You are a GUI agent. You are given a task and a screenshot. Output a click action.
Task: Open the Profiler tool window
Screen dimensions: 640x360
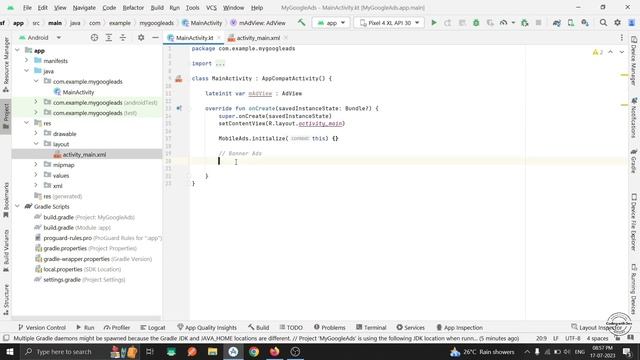point(117,327)
